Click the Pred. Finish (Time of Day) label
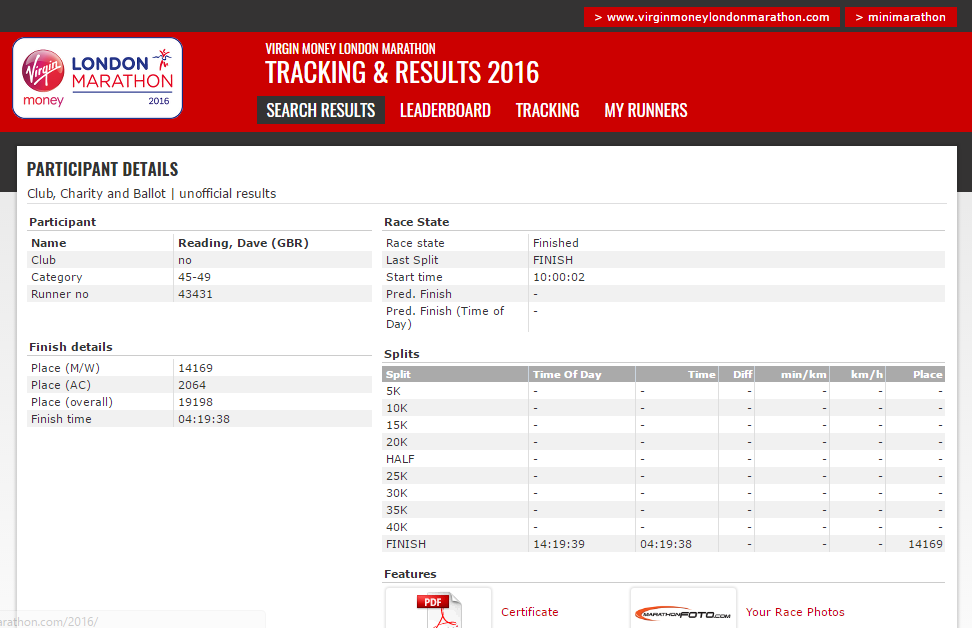Screen dimensions: 972x628 click(445, 317)
